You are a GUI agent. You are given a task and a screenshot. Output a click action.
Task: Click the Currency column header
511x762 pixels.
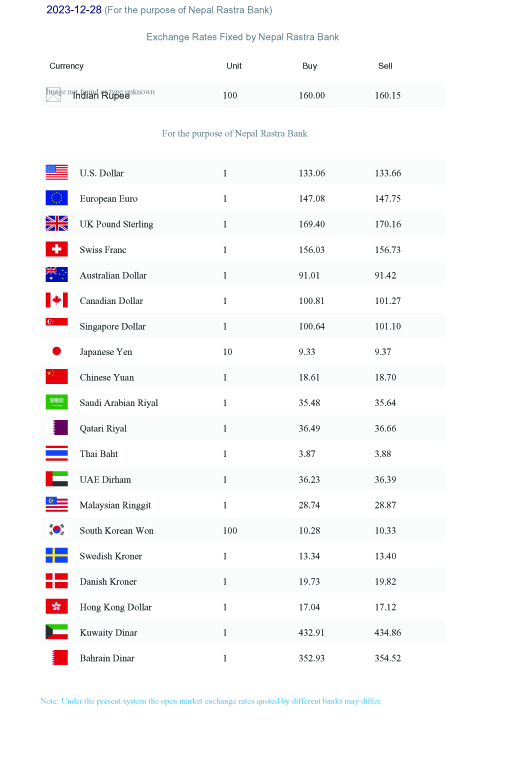pos(67,66)
